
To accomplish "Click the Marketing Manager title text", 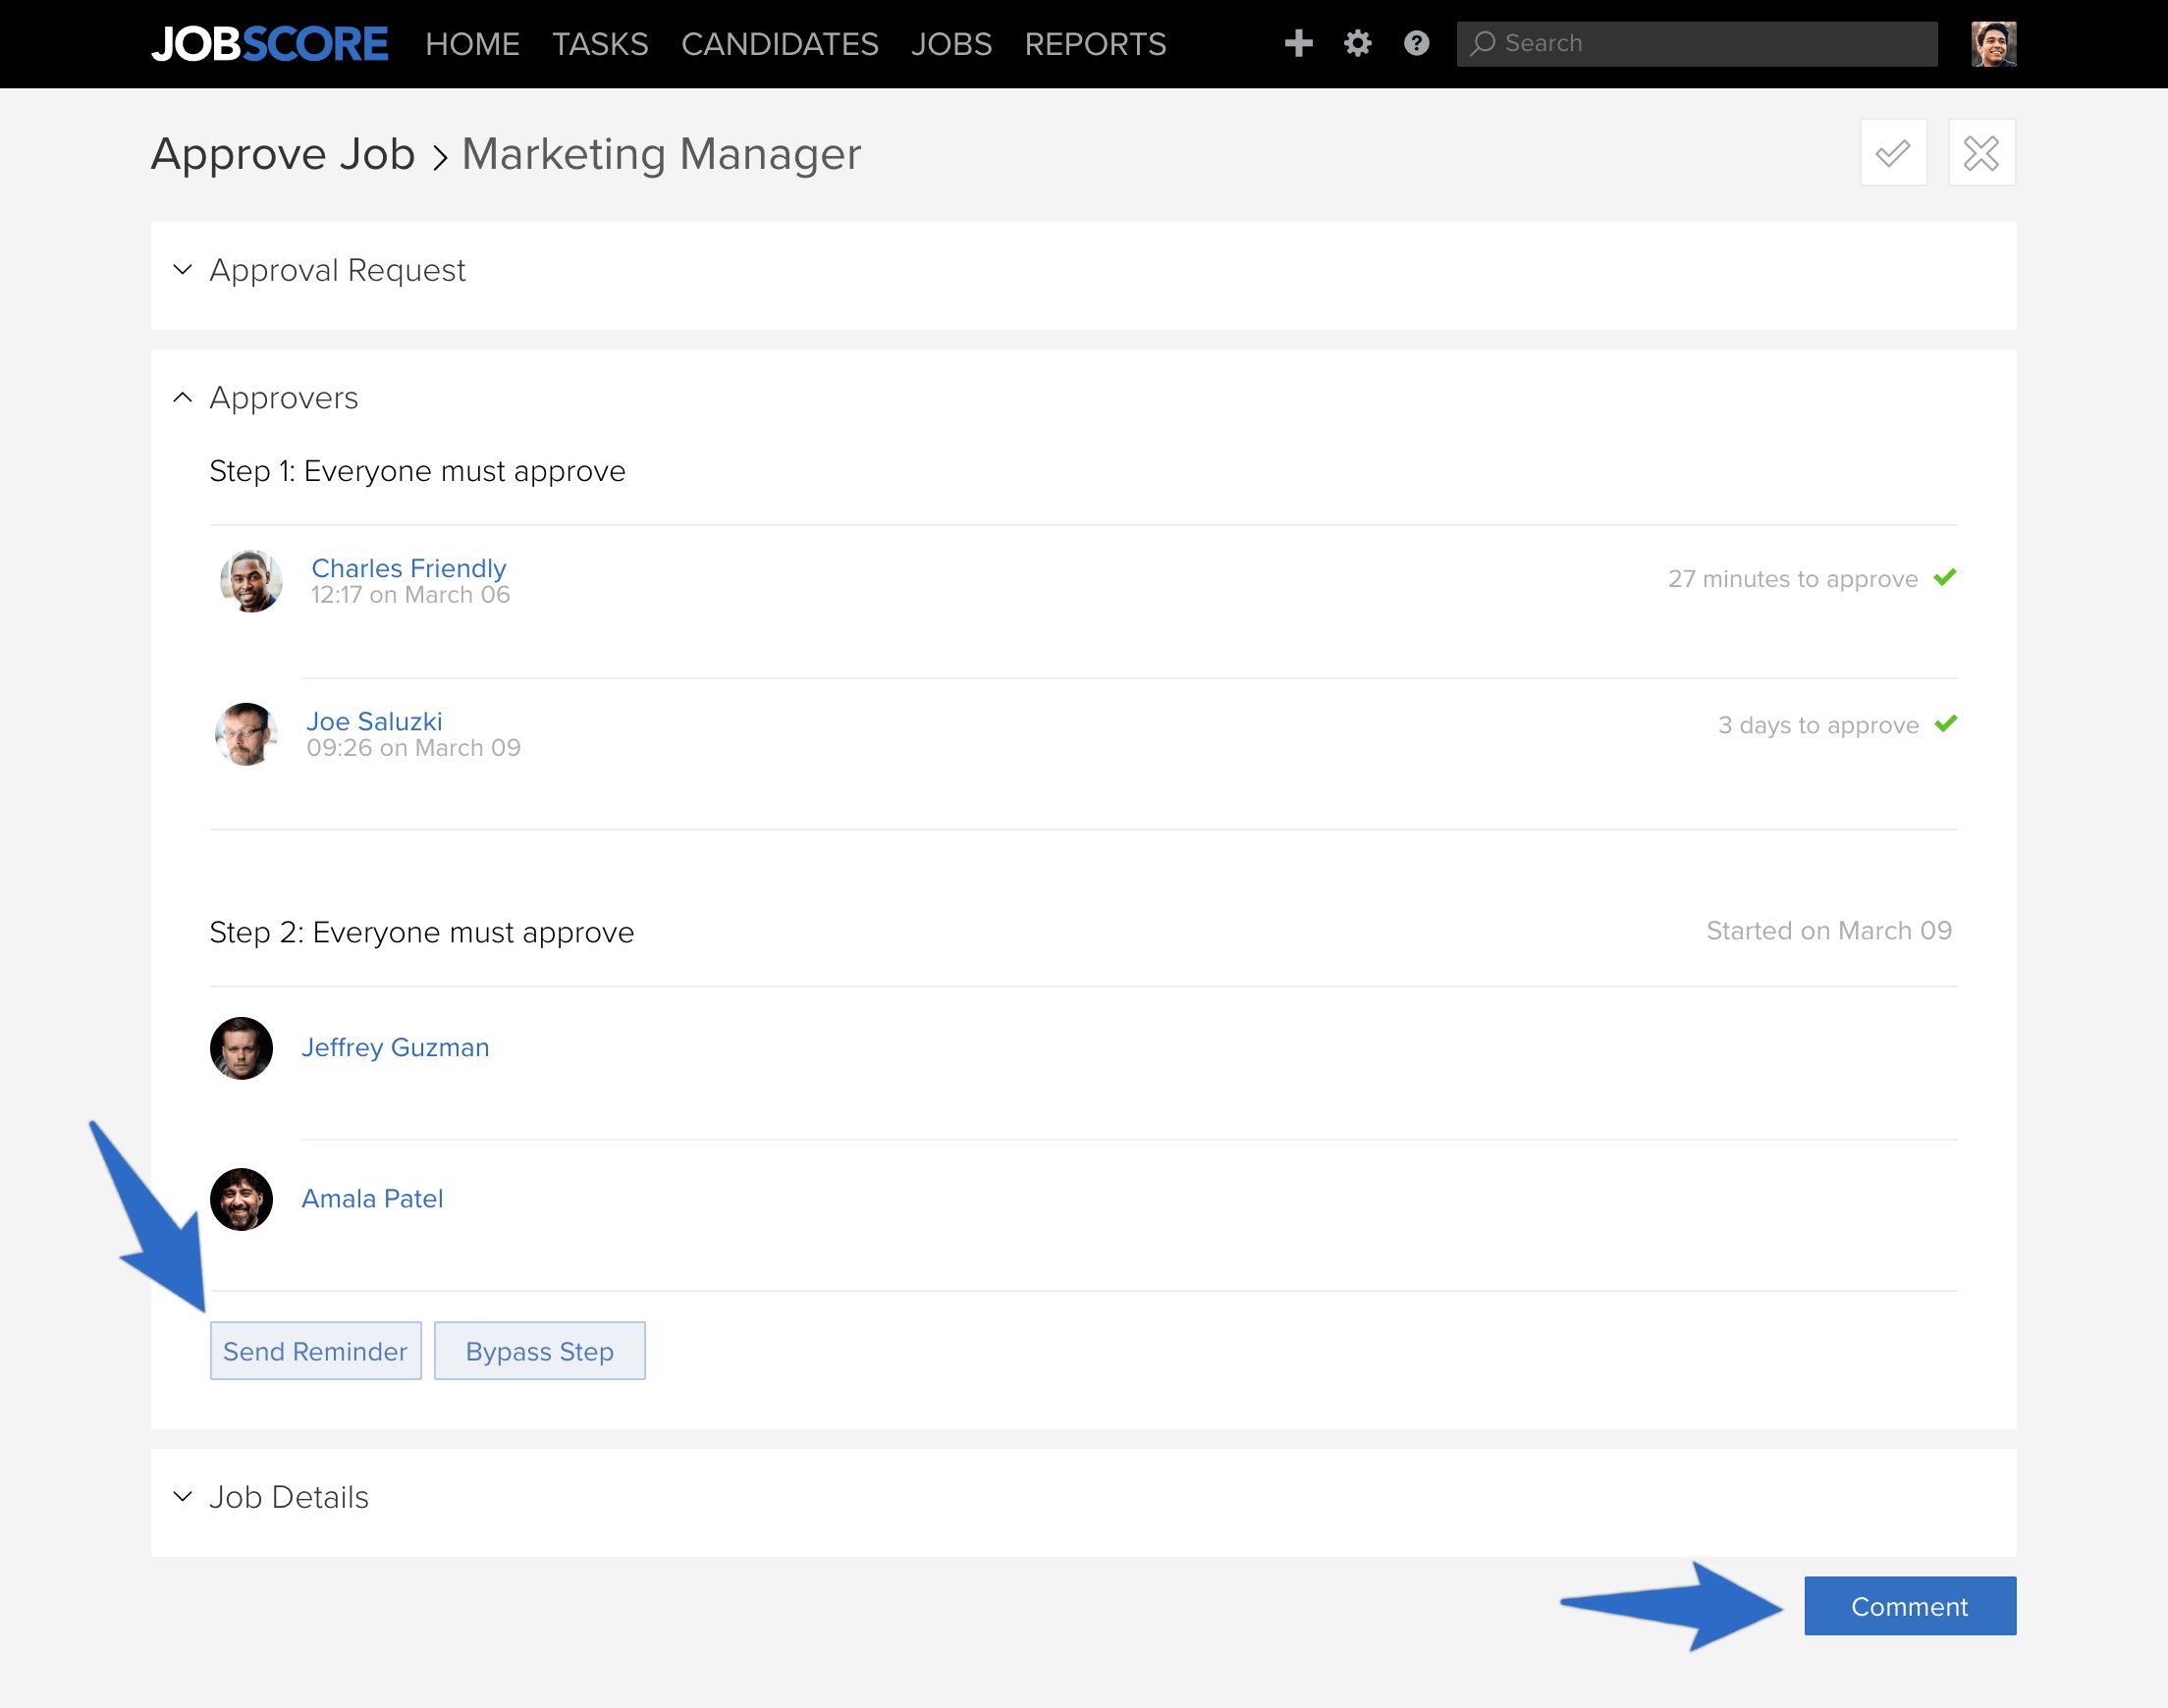I will click(x=661, y=154).
